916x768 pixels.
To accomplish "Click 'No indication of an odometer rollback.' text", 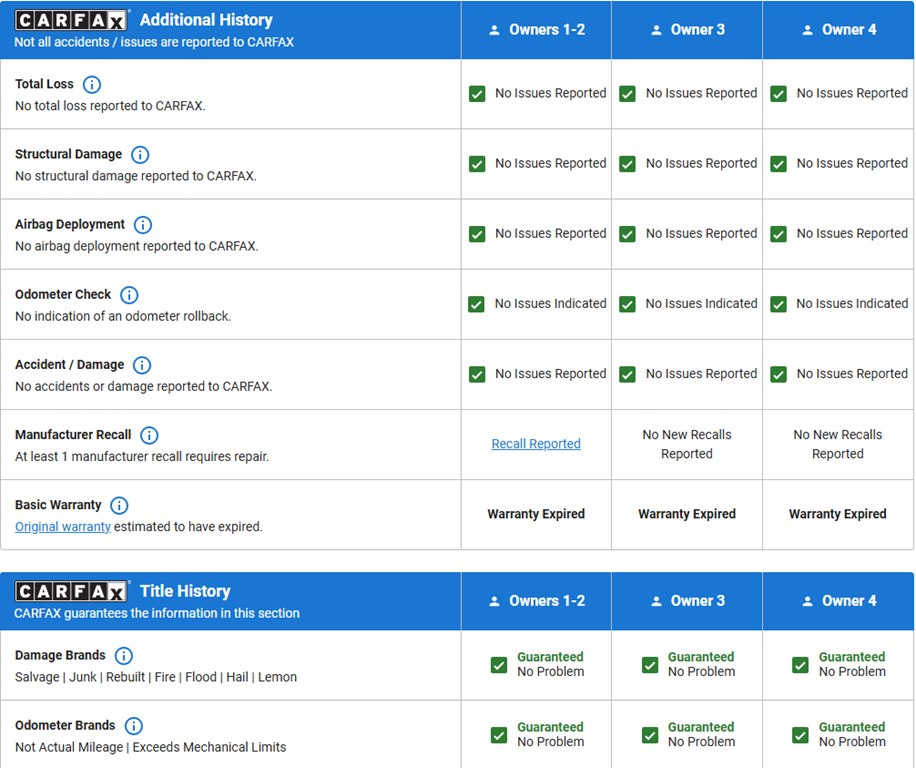I will click(123, 316).
